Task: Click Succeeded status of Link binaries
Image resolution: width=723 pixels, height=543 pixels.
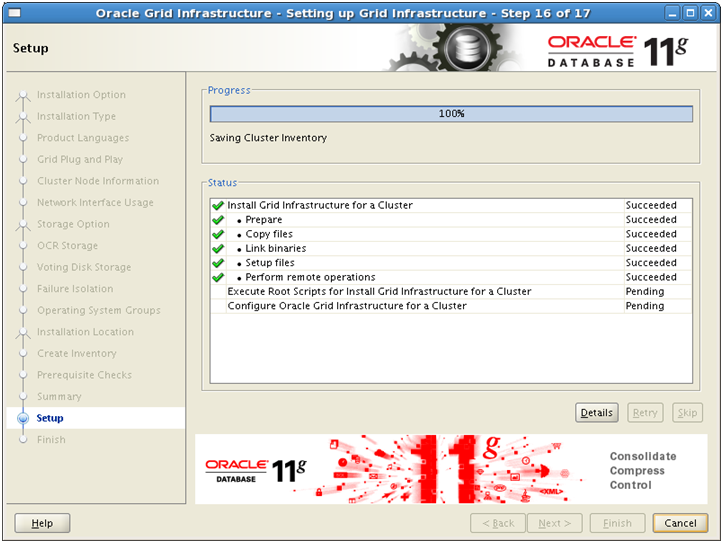Action: coord(651,248)
